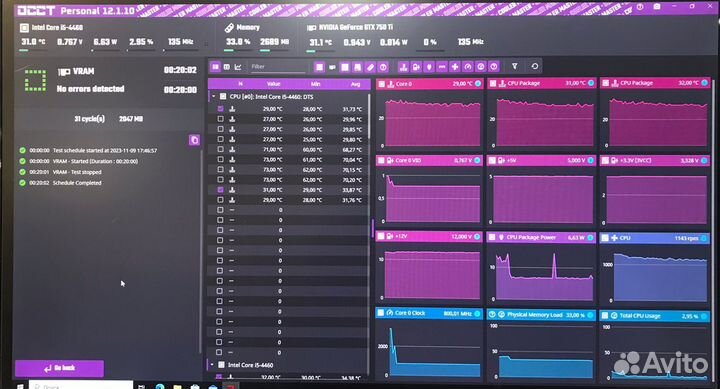Click the Filter text field
720x389 pixels.
(277, 67)
